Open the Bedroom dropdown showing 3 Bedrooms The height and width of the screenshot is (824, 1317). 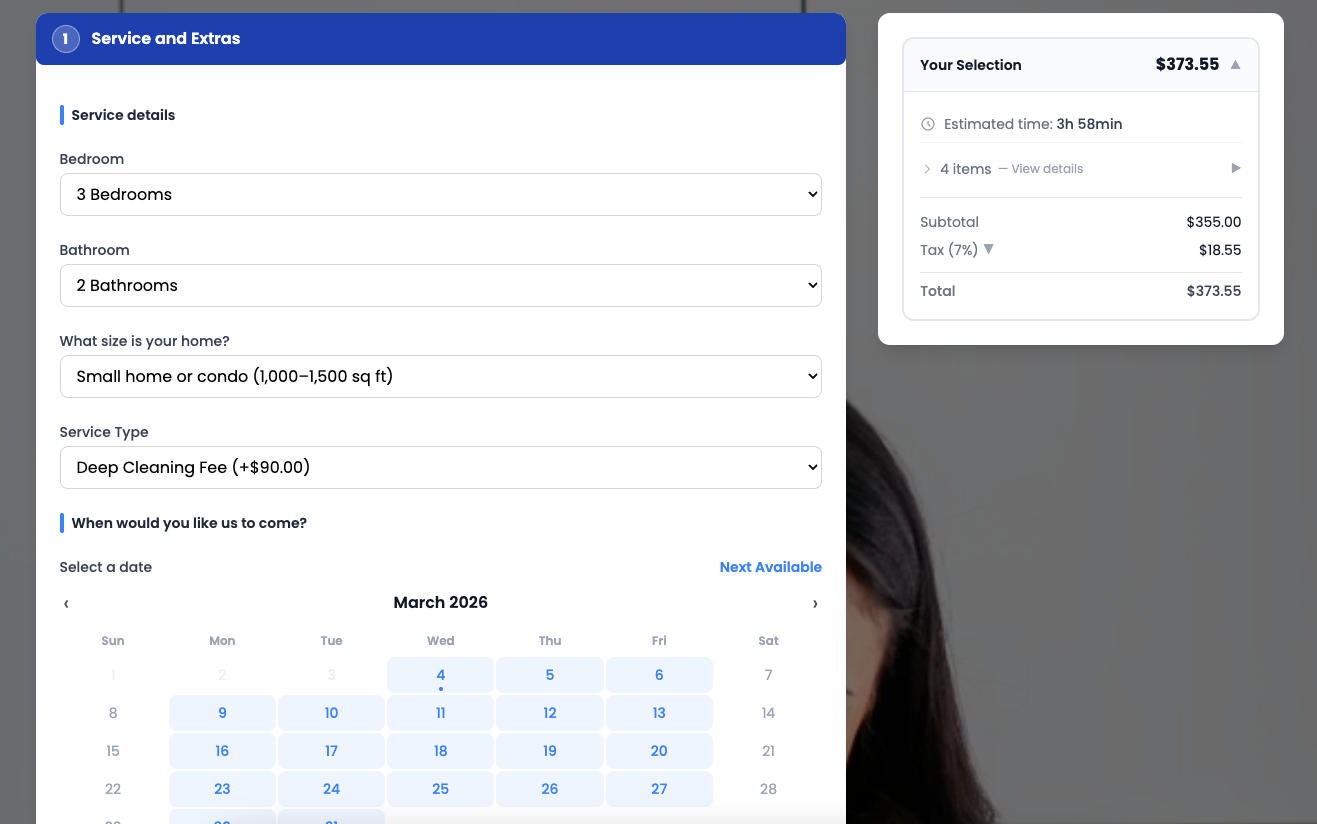point(440,194)
